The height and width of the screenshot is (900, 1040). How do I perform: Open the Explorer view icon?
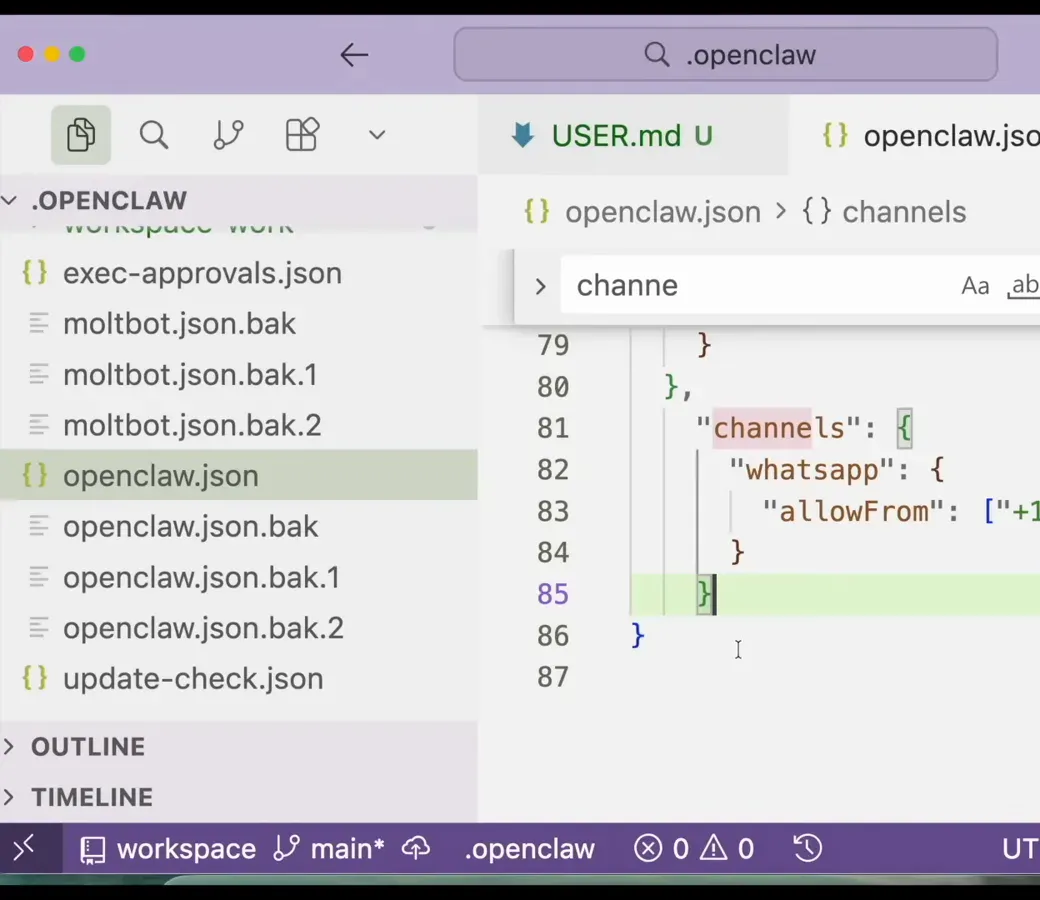[81, 135]
